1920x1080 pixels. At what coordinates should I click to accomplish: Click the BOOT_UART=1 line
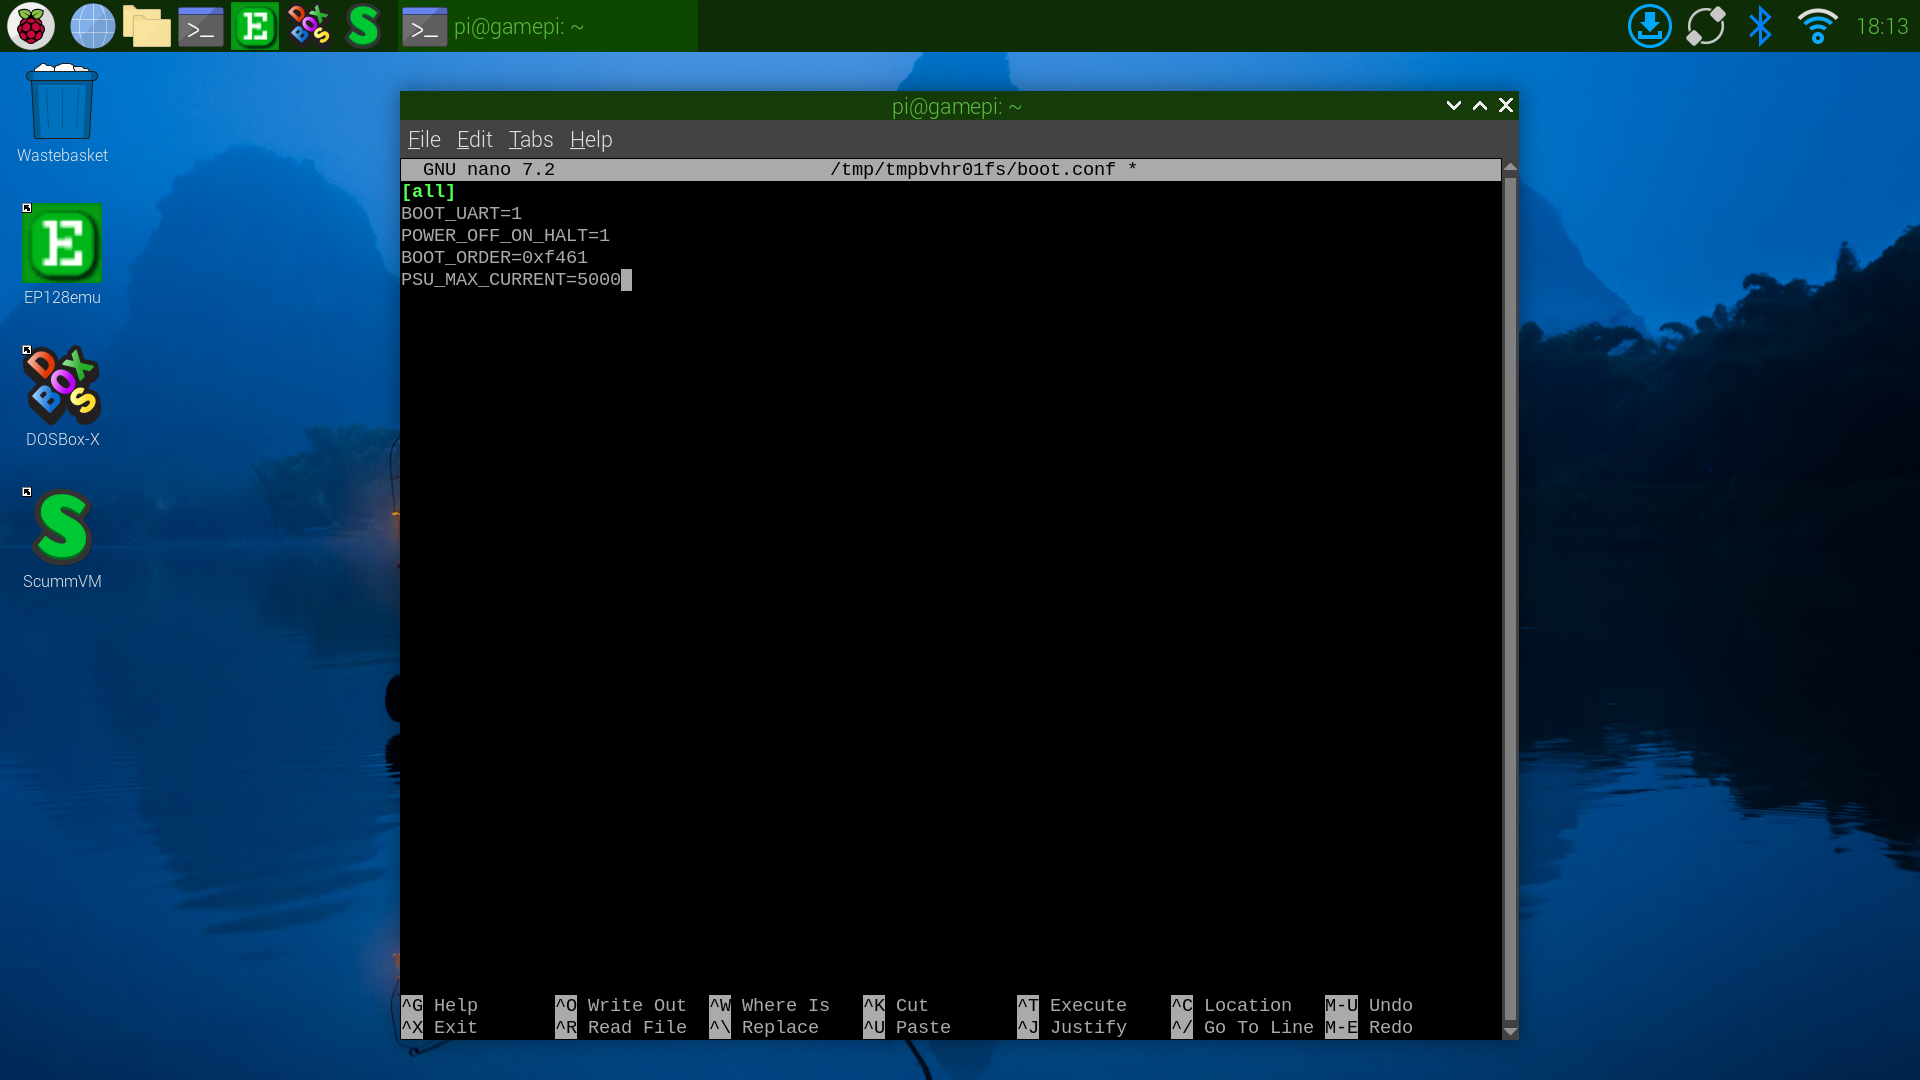click(x=461, y=213)
